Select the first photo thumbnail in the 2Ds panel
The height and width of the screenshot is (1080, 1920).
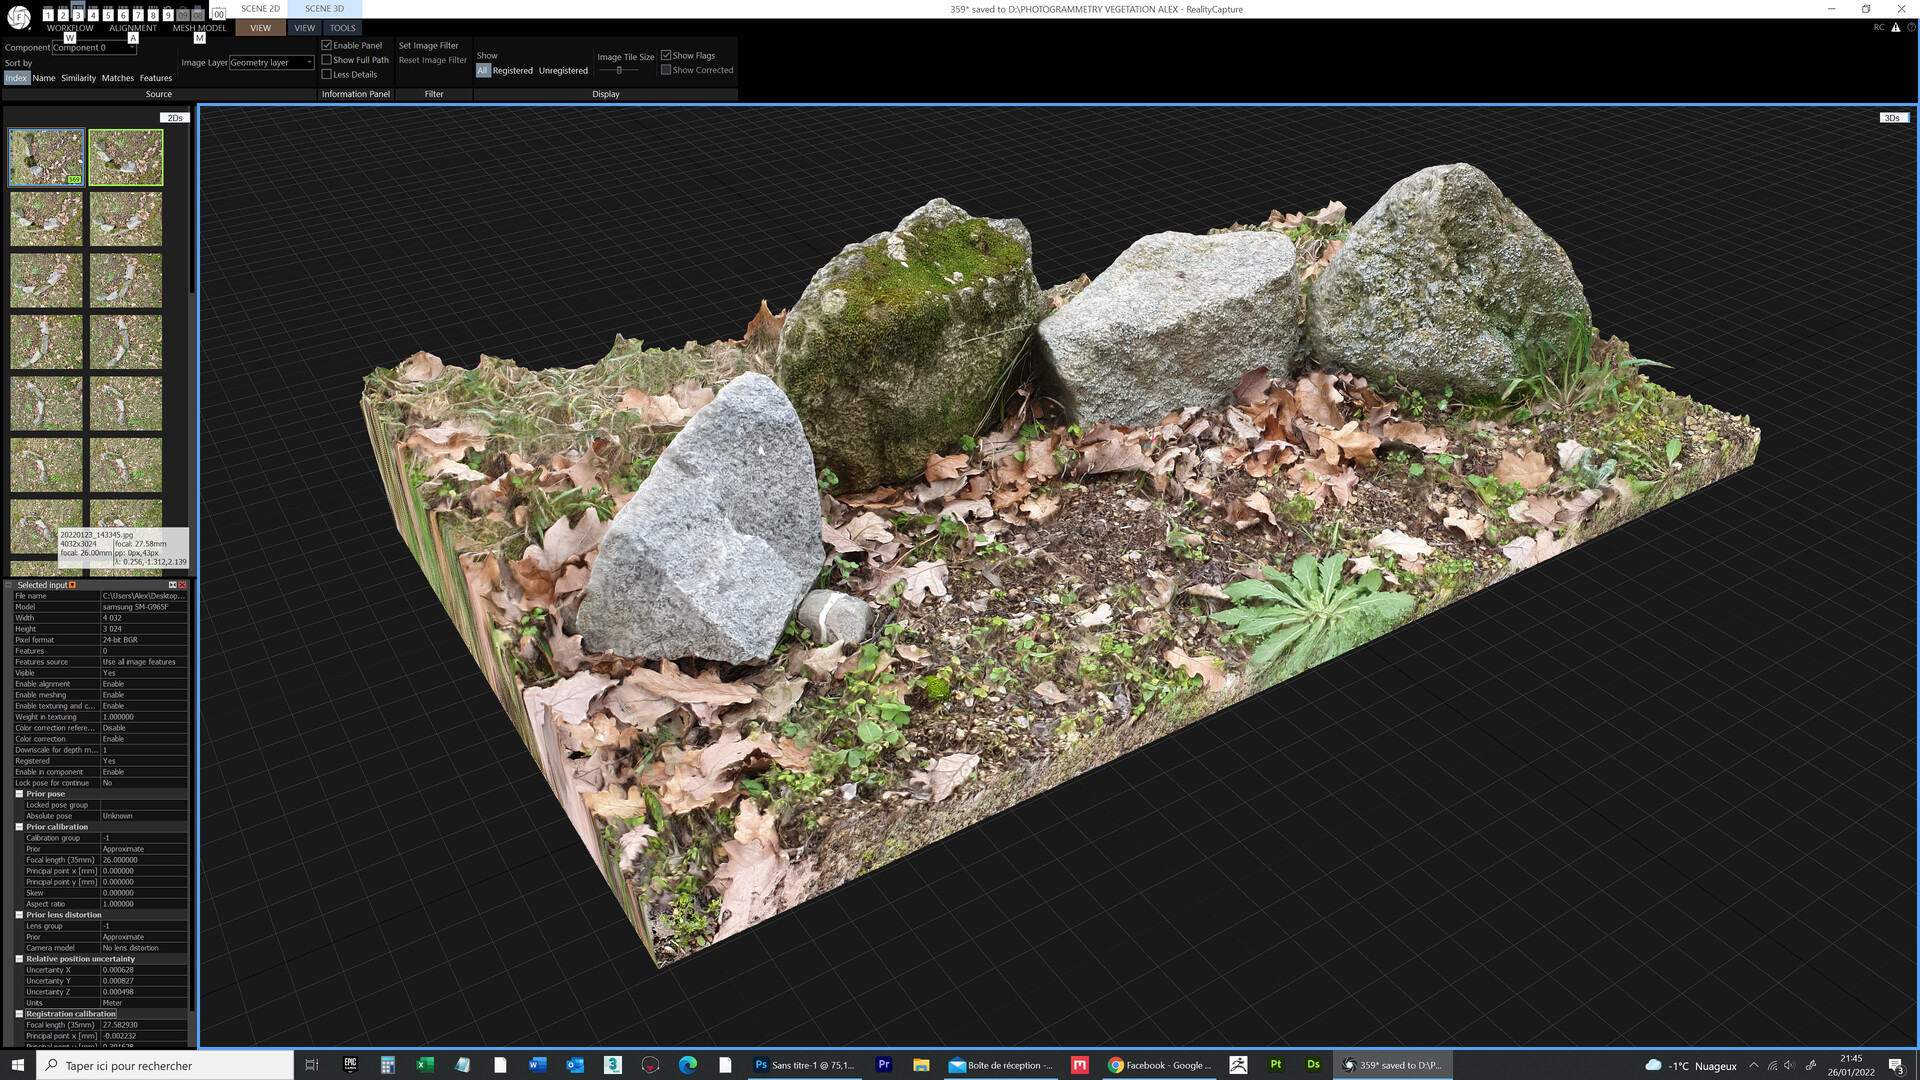(46, 156)
